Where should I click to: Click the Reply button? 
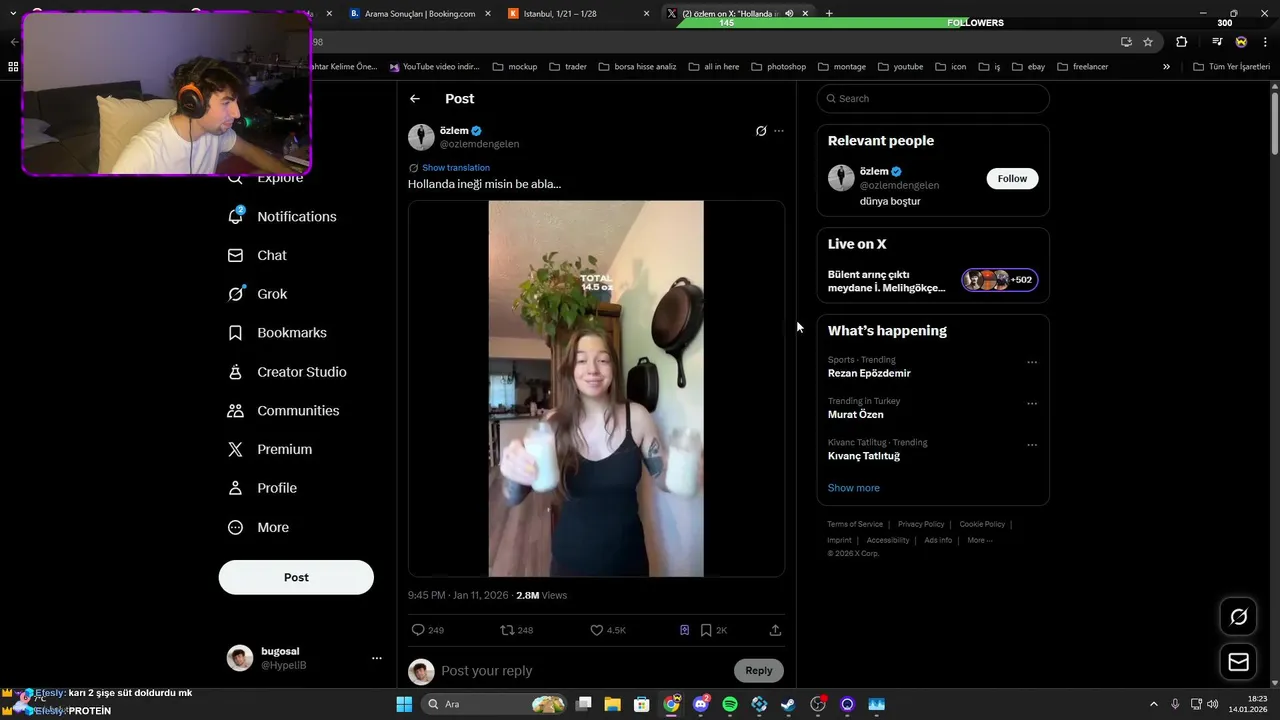[759, 671]
